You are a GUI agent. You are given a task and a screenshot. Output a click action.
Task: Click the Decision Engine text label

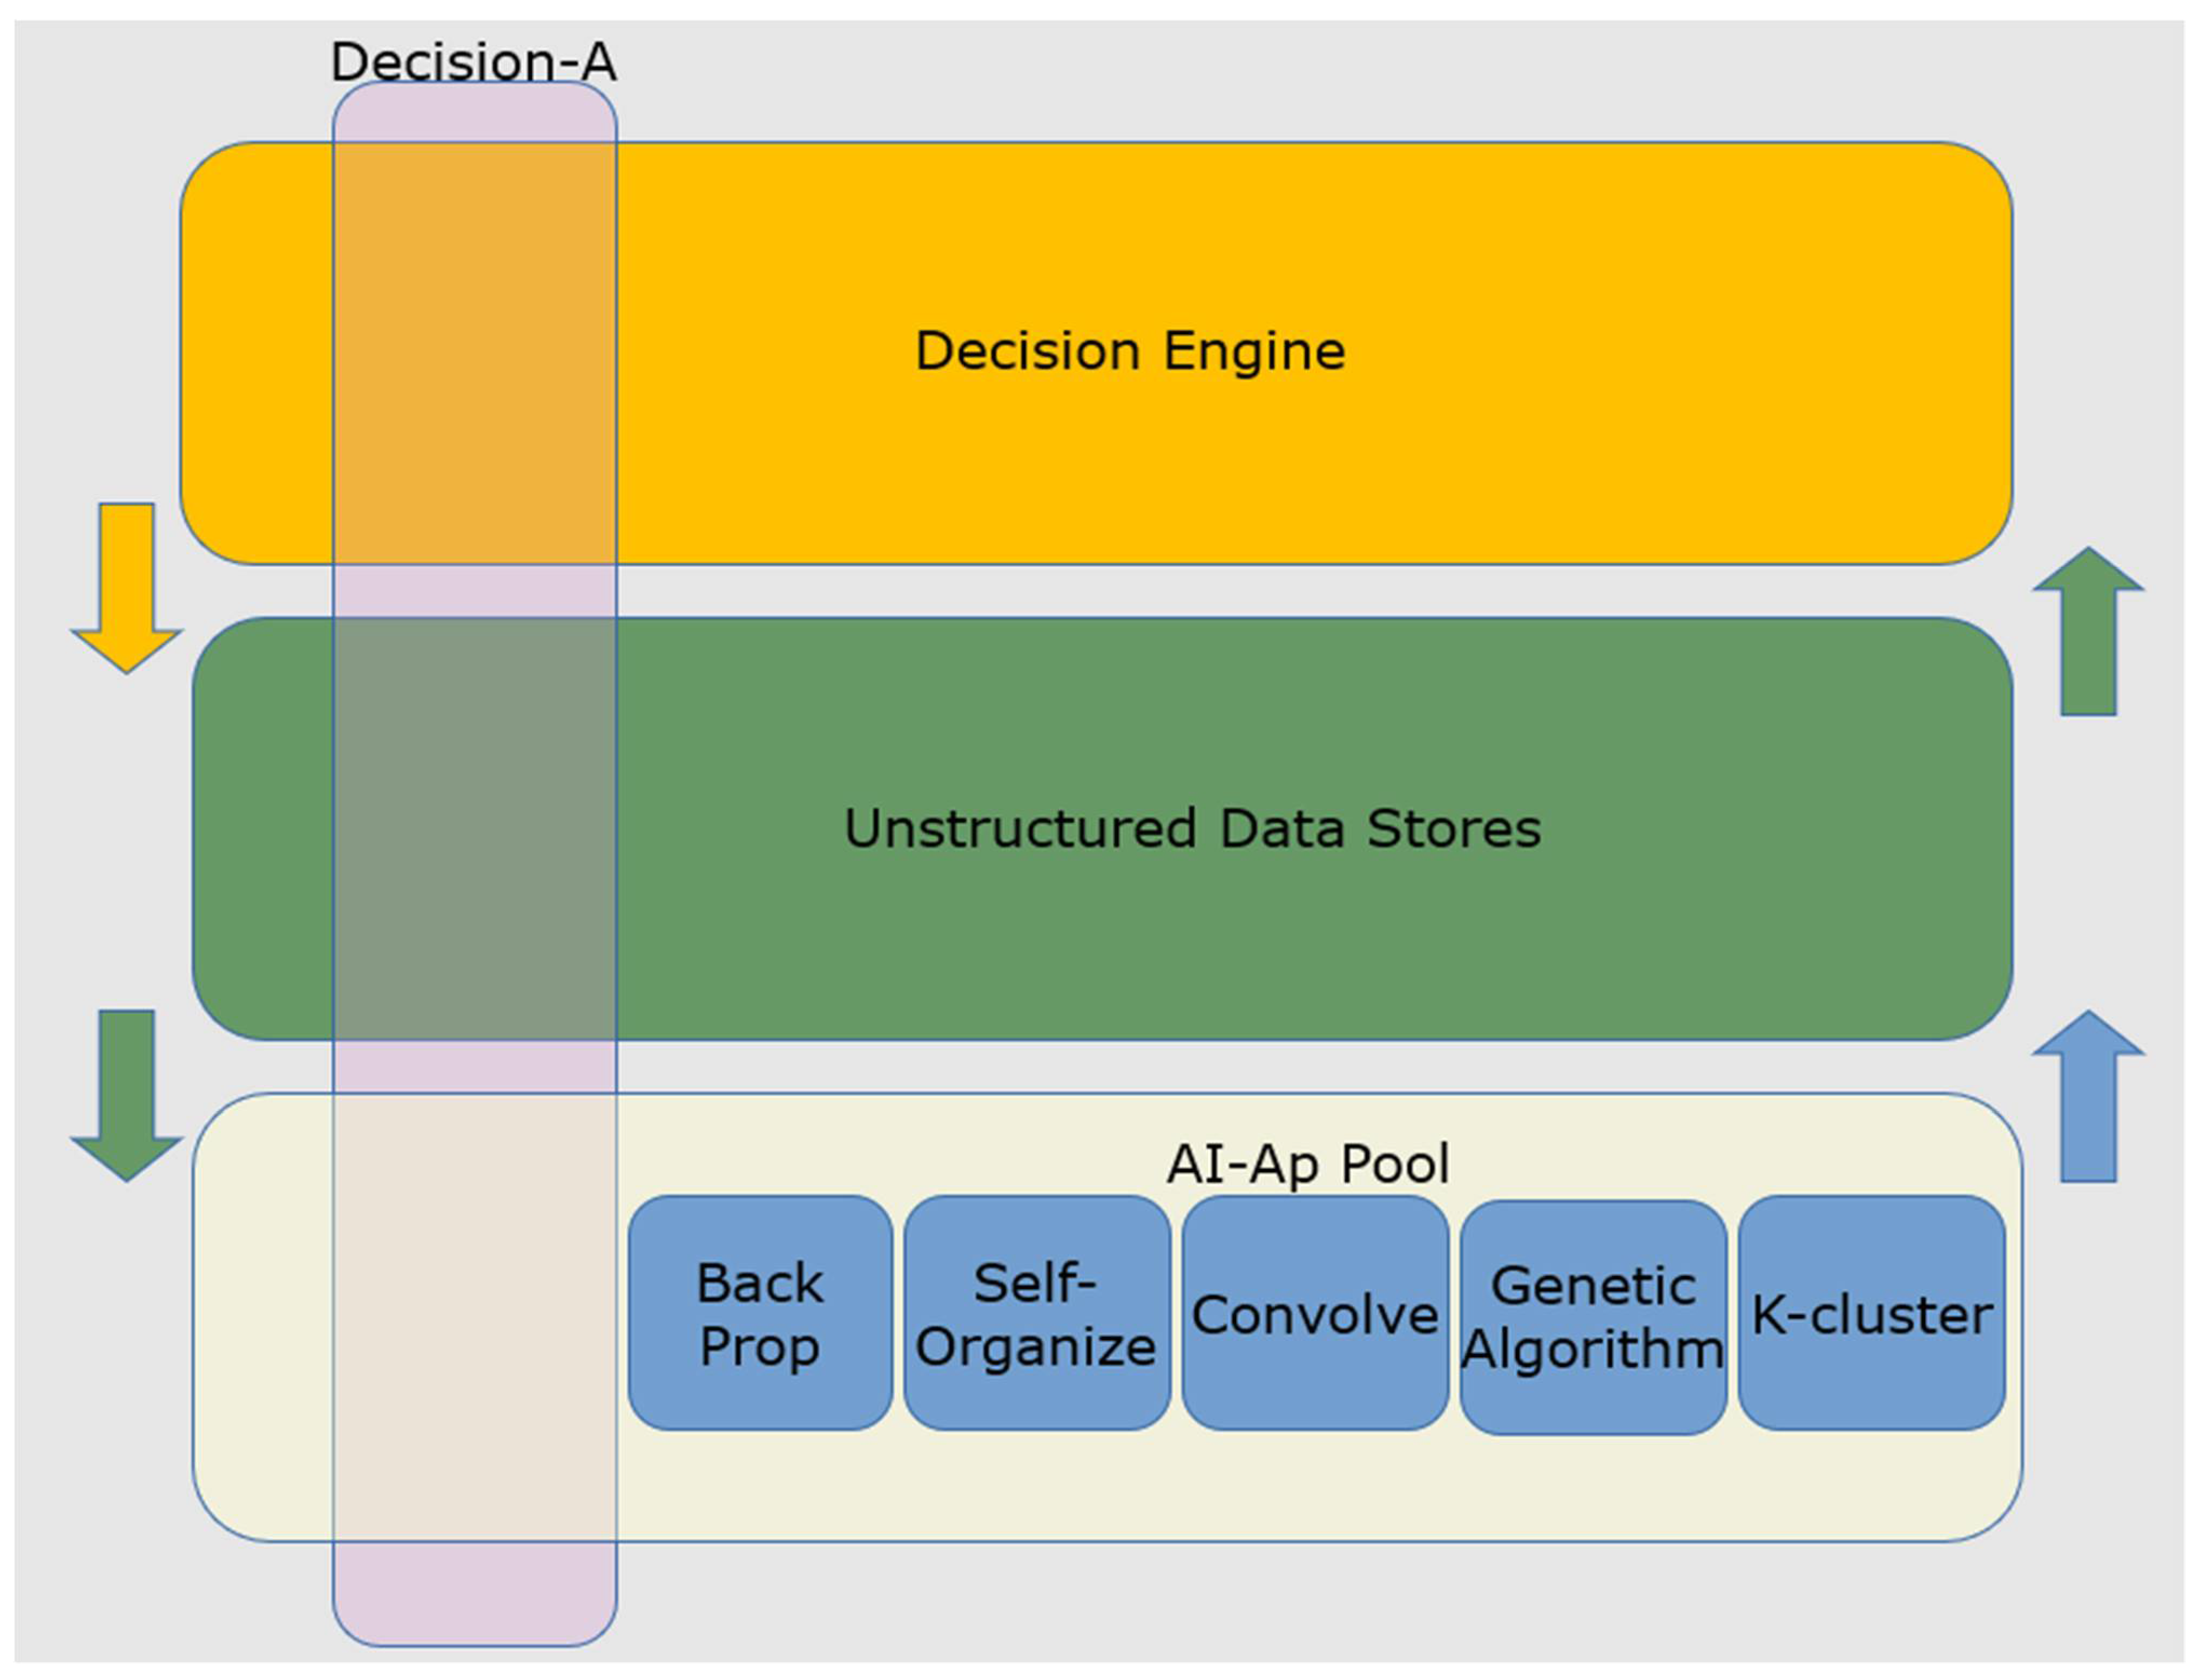click(1130, 351)
